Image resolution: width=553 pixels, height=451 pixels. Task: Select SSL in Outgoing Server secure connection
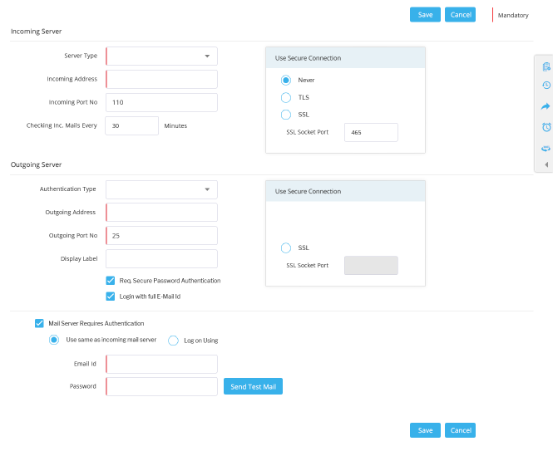286,248
